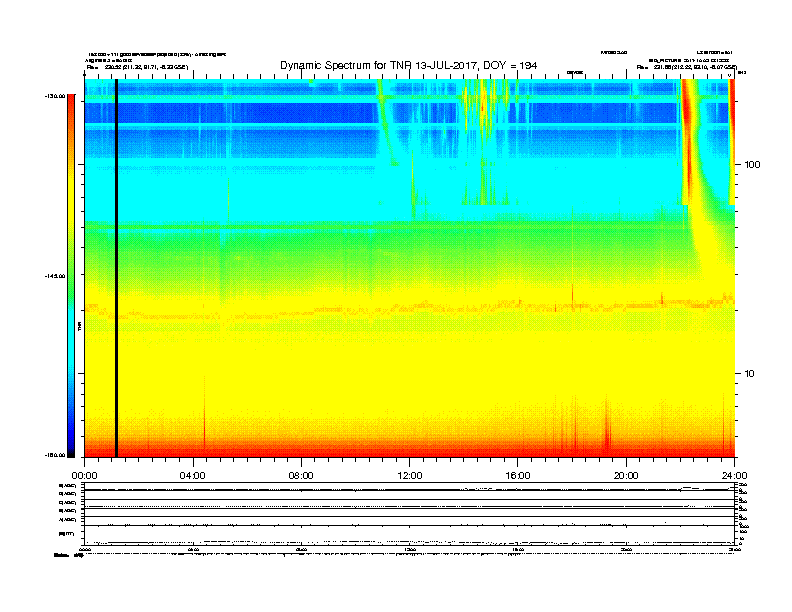Click the 100 frequency axis label
Viewport: 792px width, 612px height.
pos(752,165)
